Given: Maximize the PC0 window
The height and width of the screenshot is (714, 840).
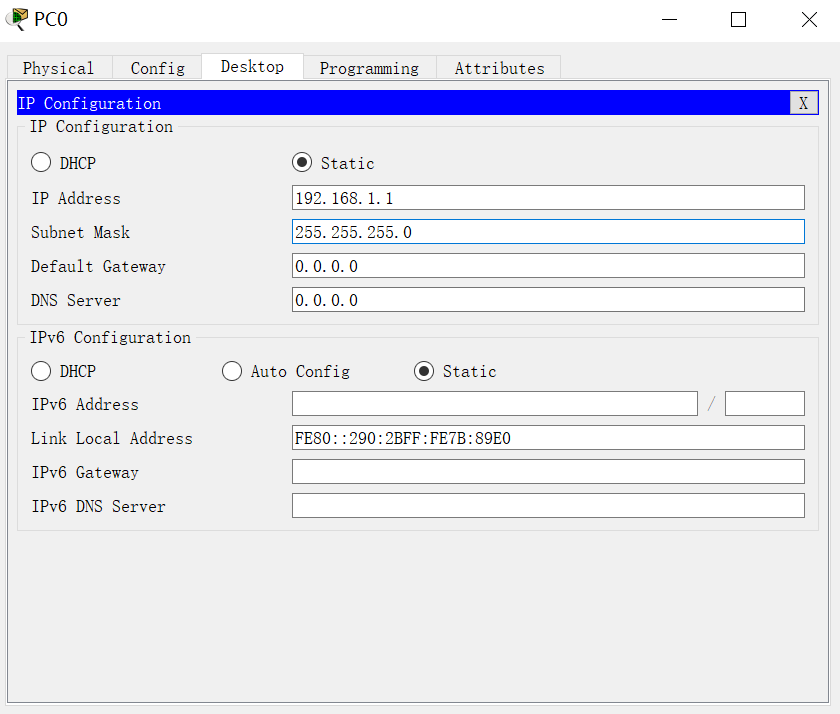Looking at the screenshot, I should pyautogui.click(x=738, y=20).
